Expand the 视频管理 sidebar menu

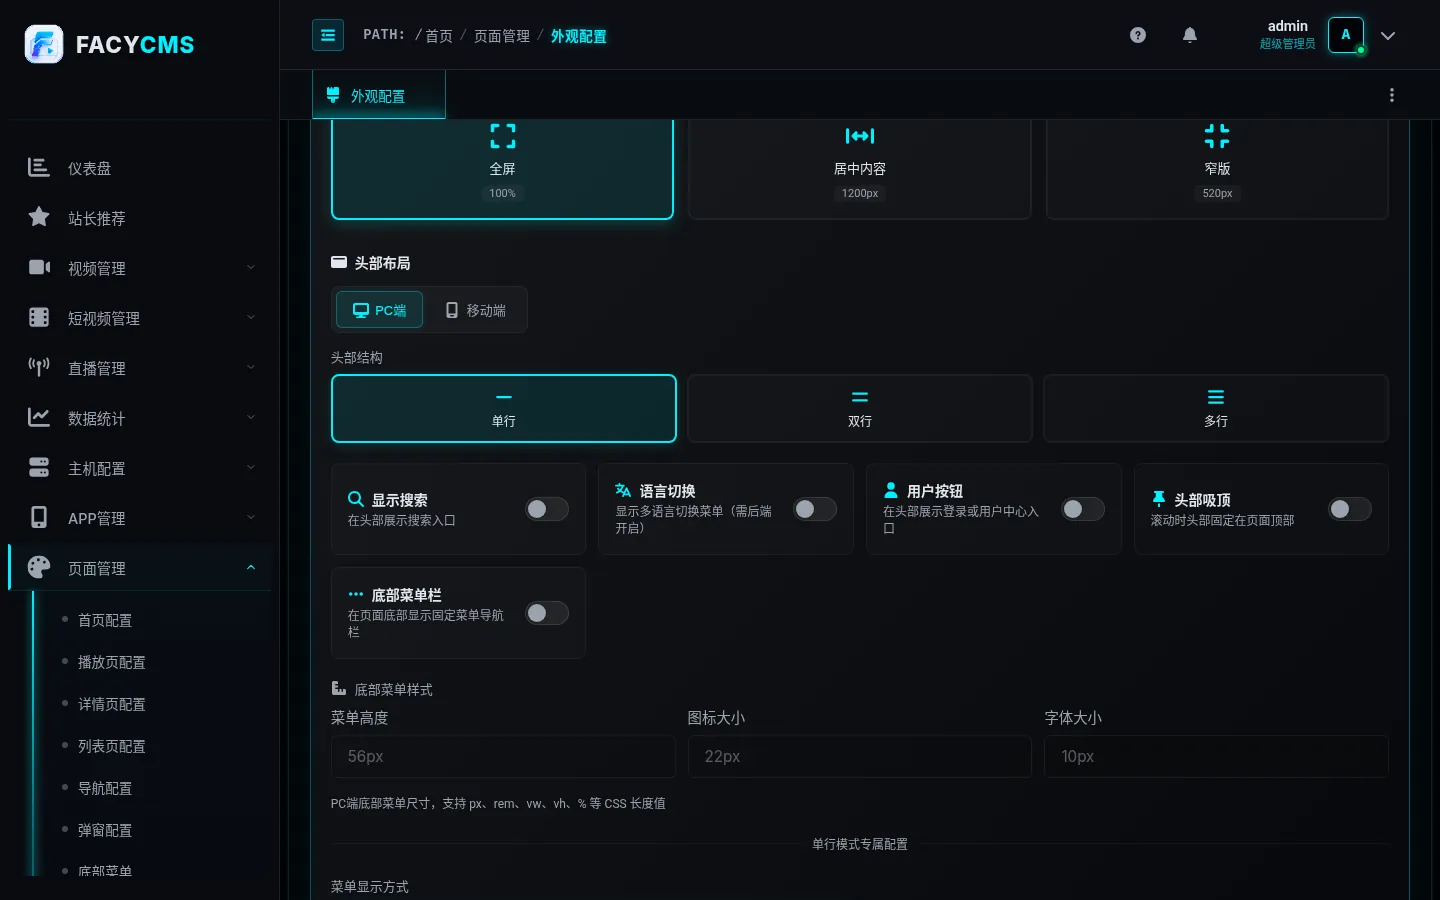click(139, 268)
